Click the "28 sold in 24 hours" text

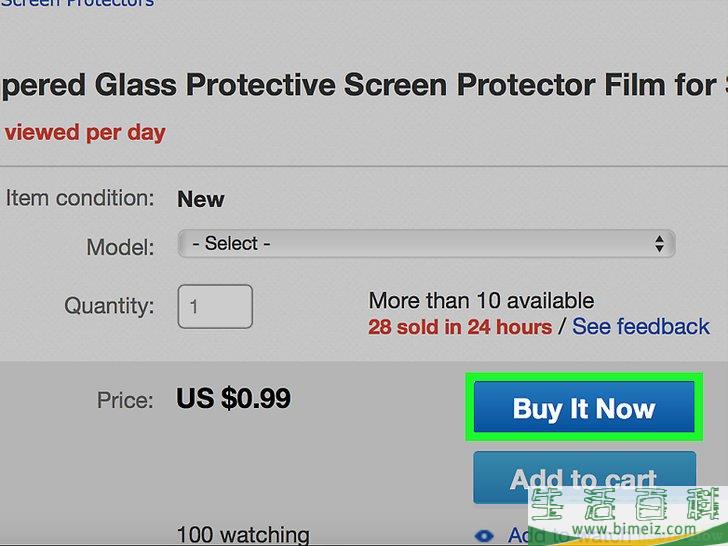[460, 327]
